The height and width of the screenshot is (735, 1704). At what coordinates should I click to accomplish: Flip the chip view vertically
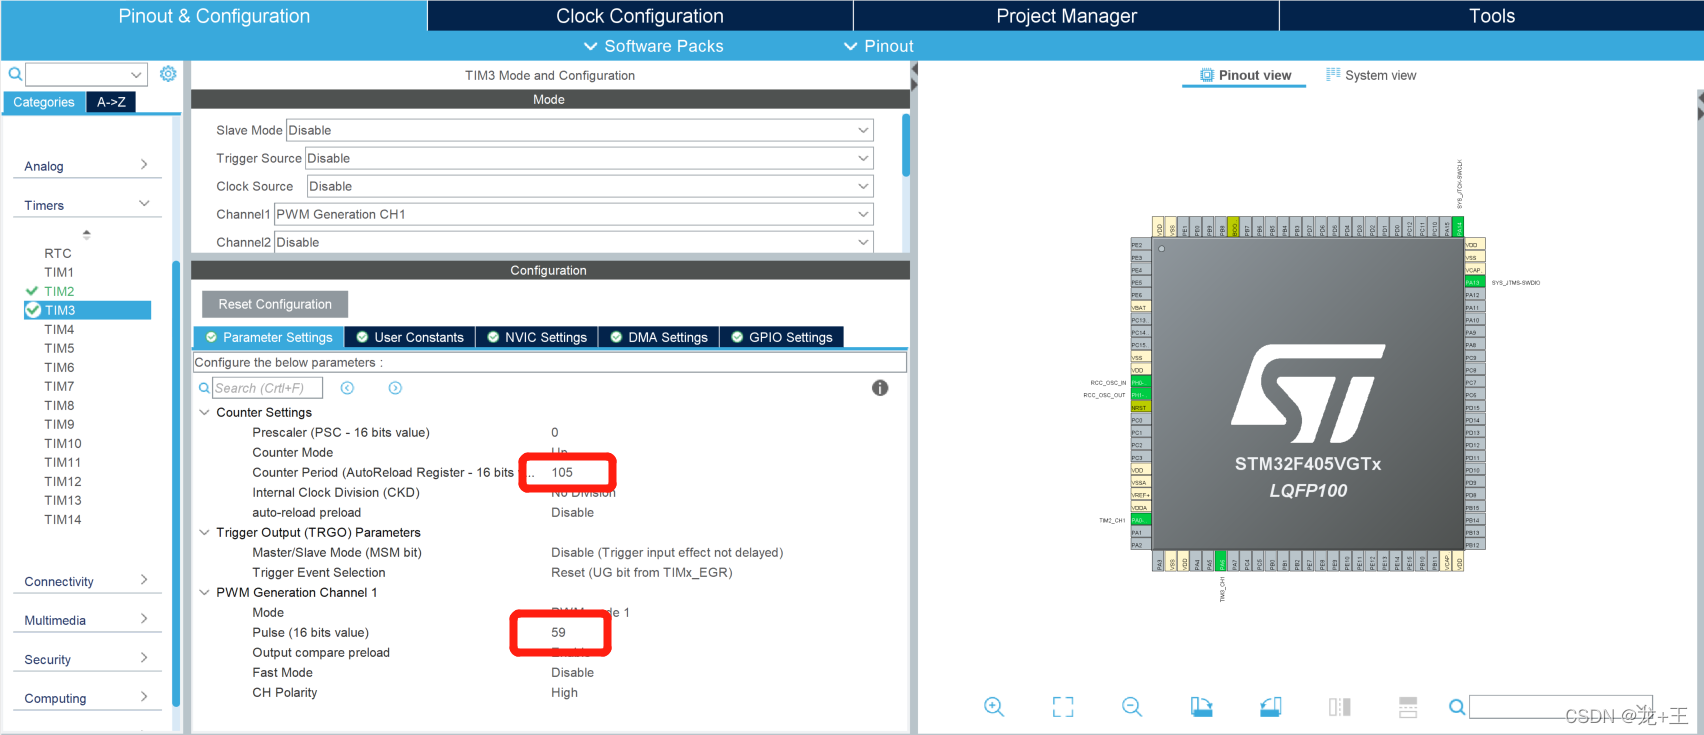click(1408, 707)
